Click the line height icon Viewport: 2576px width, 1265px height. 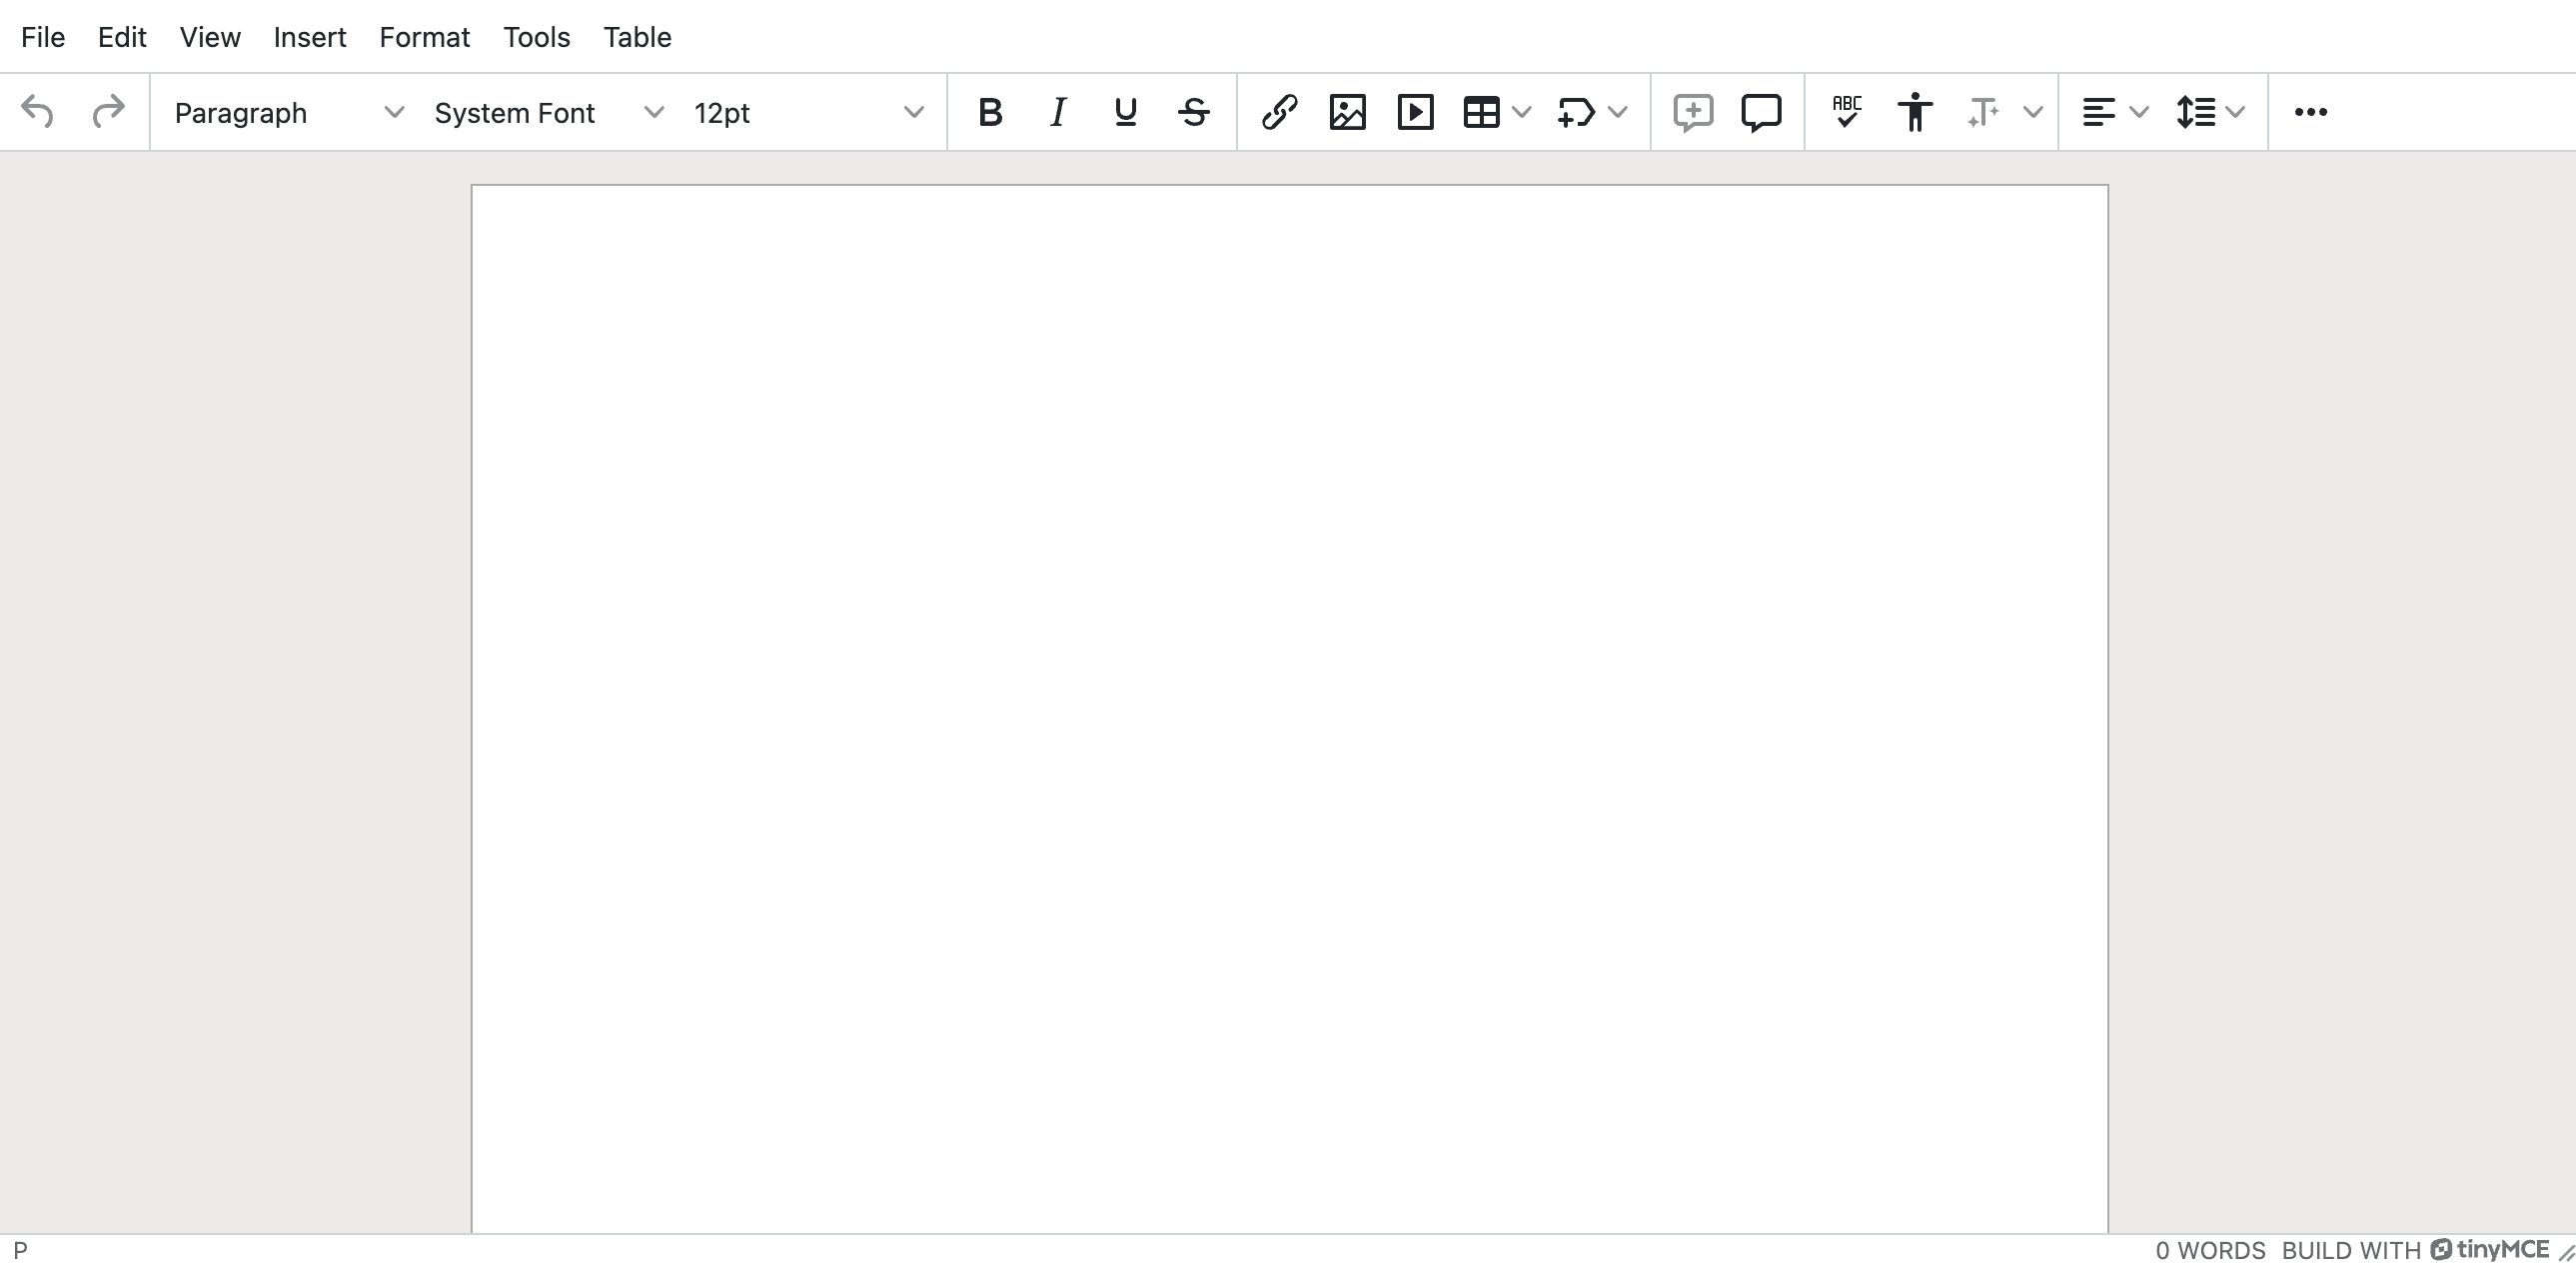coord(2196,112)
